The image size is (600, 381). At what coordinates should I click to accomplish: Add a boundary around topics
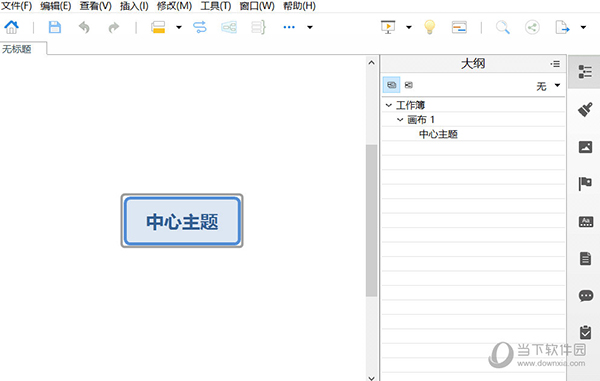click(229, 27)
